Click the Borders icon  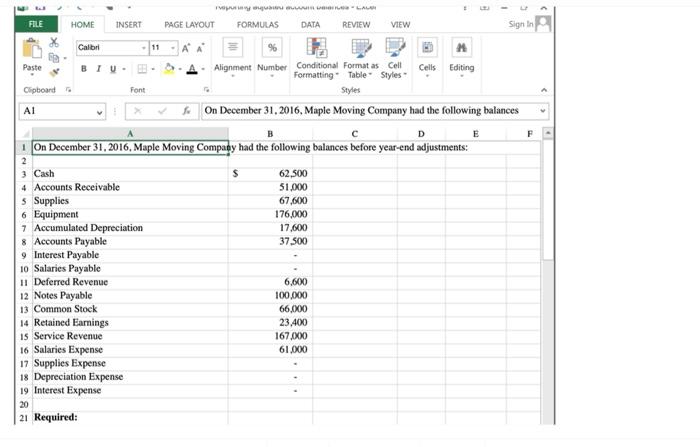pos(142,69)
